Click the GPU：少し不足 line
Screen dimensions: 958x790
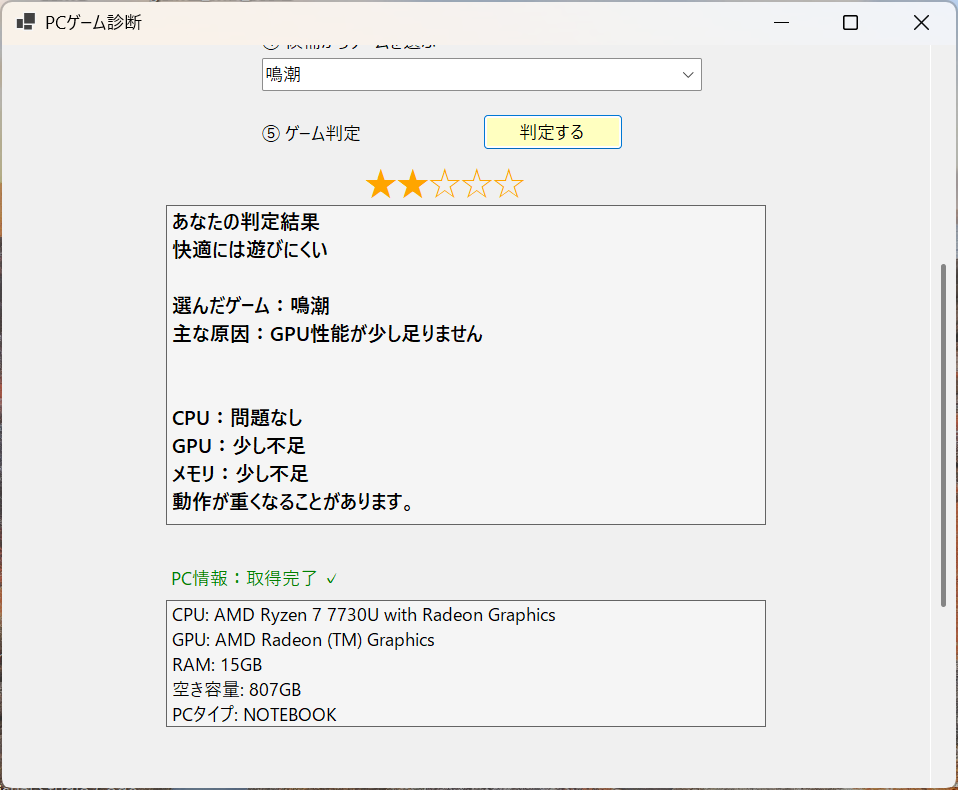coord(239,446)
